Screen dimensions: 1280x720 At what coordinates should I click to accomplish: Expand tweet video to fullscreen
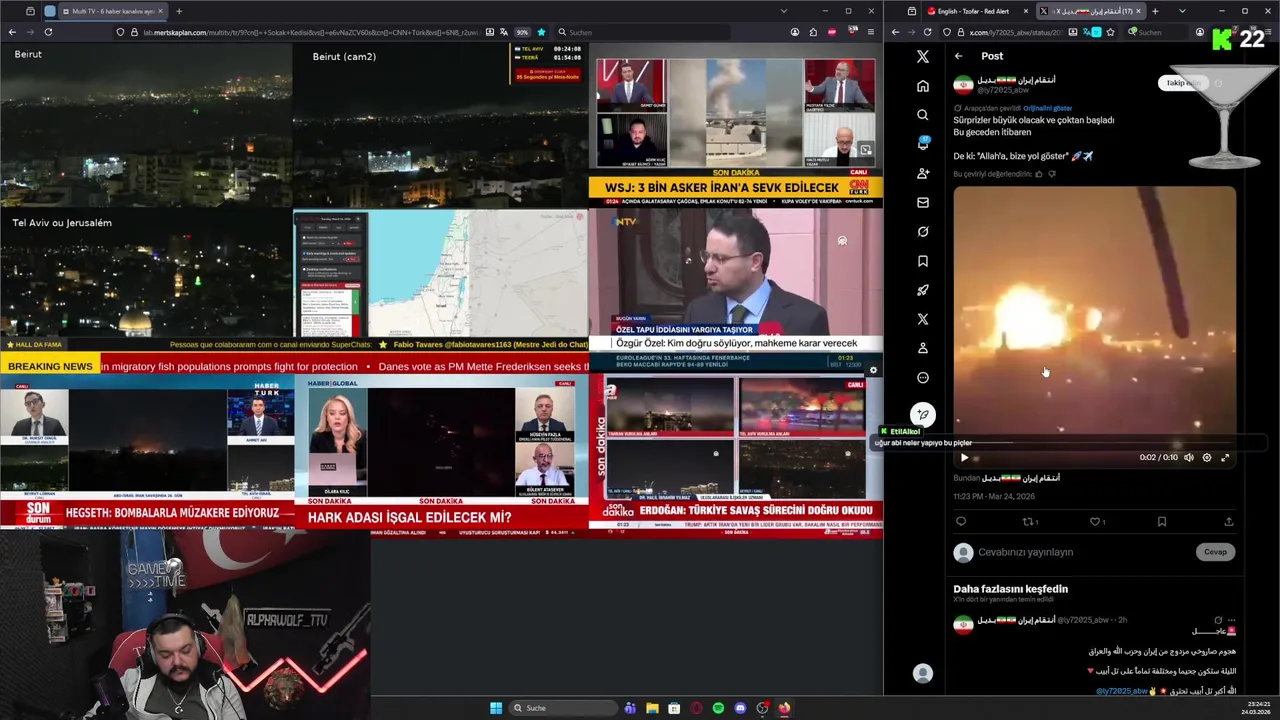coord(1225,457)
